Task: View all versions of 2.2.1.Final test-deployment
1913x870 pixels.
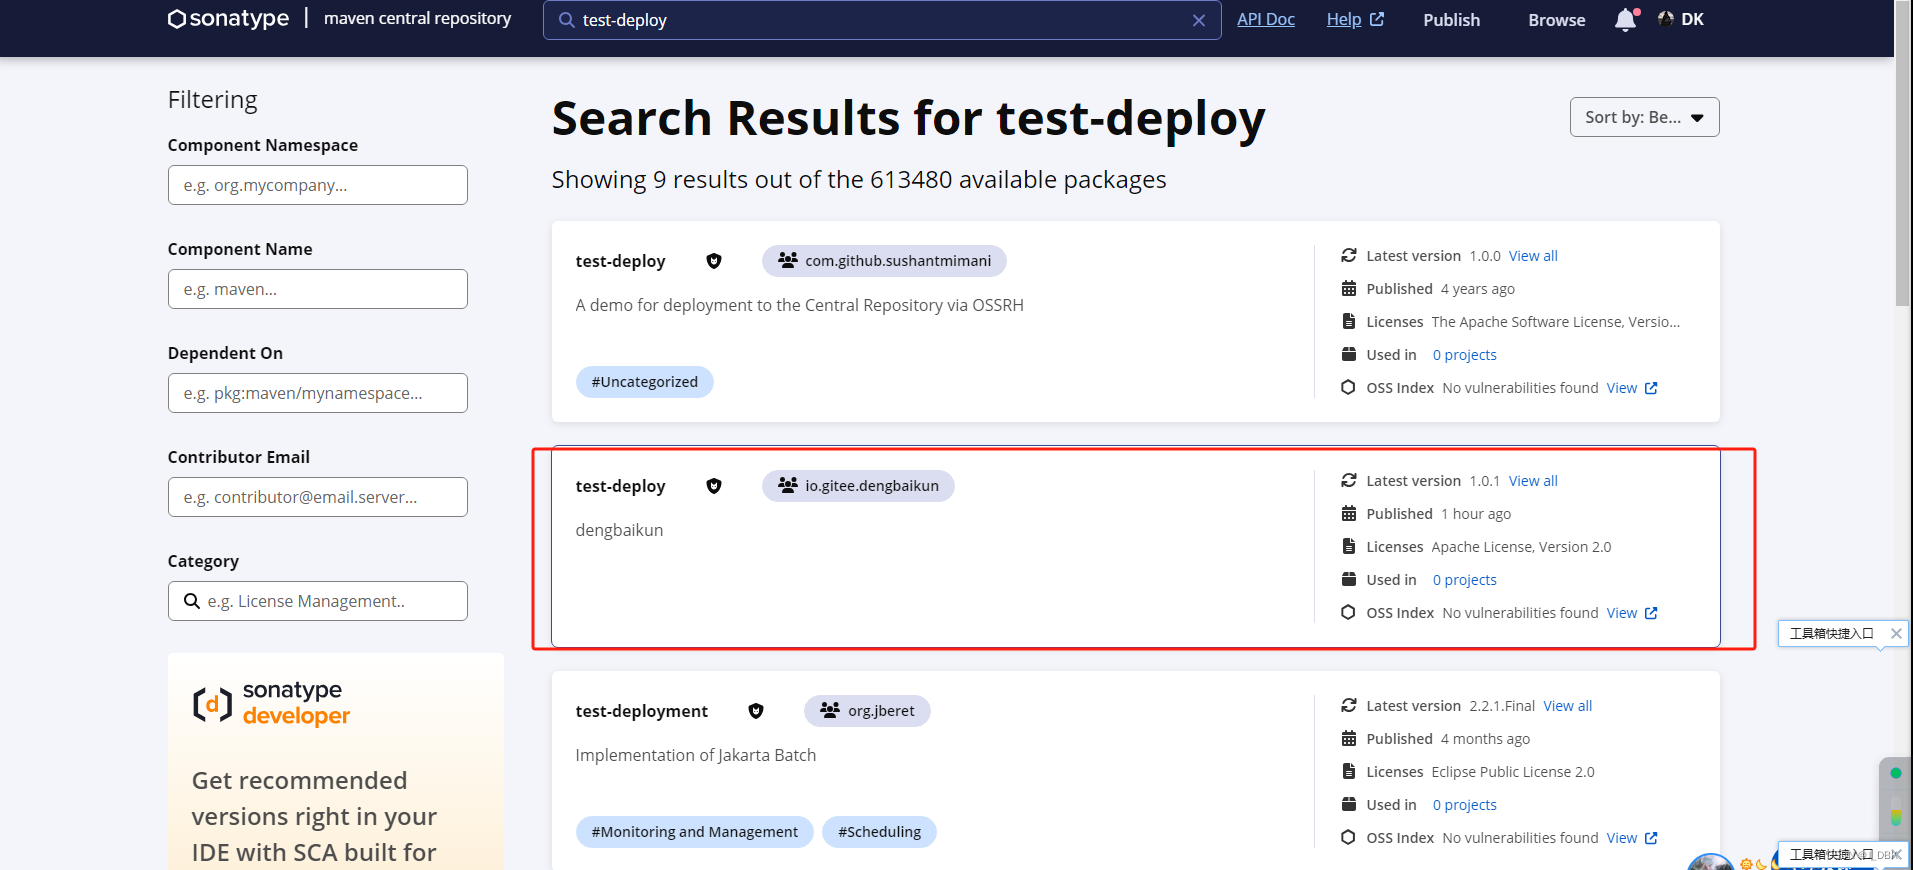Action: (x=1567, y=706)
